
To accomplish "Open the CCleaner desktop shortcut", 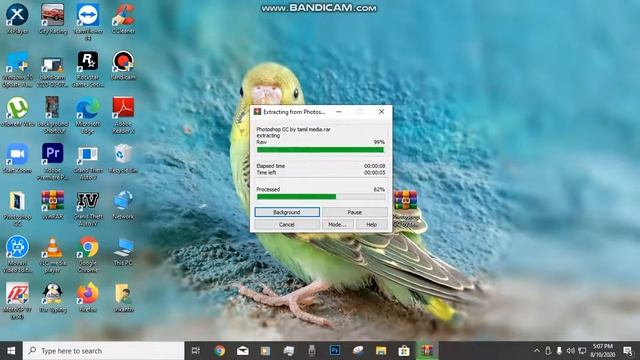I will click(123, 19).
